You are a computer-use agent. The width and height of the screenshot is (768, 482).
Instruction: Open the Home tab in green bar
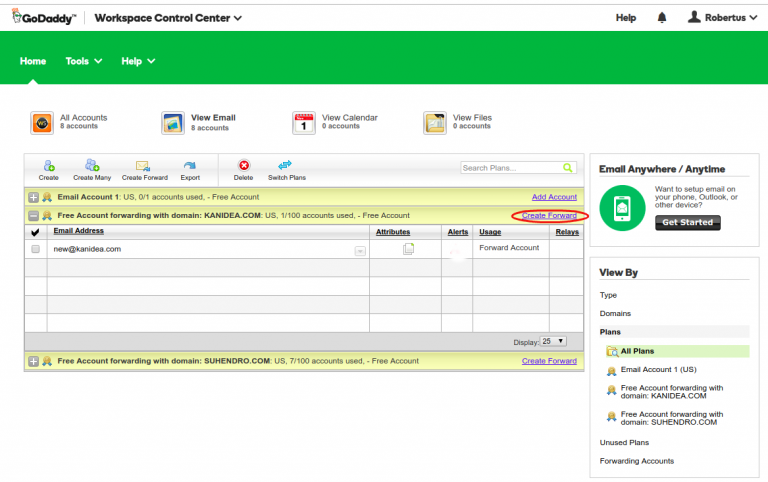click(33, 61)
